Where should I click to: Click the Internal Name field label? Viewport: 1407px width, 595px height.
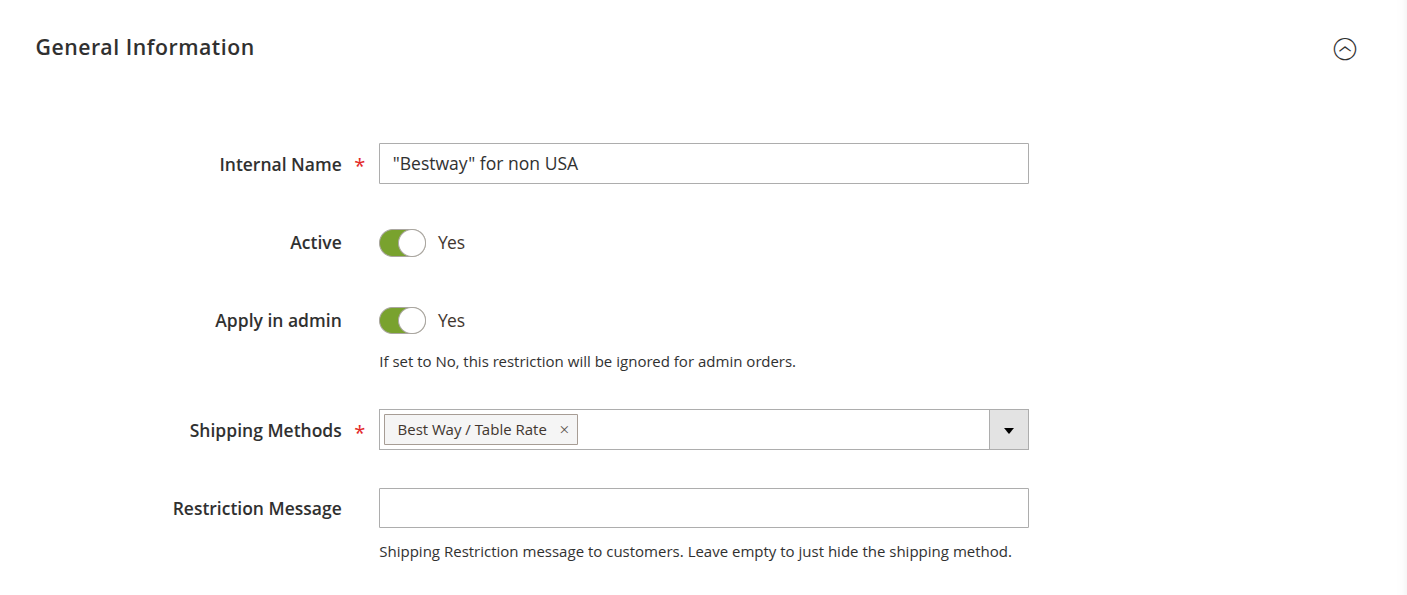[280, 165]
